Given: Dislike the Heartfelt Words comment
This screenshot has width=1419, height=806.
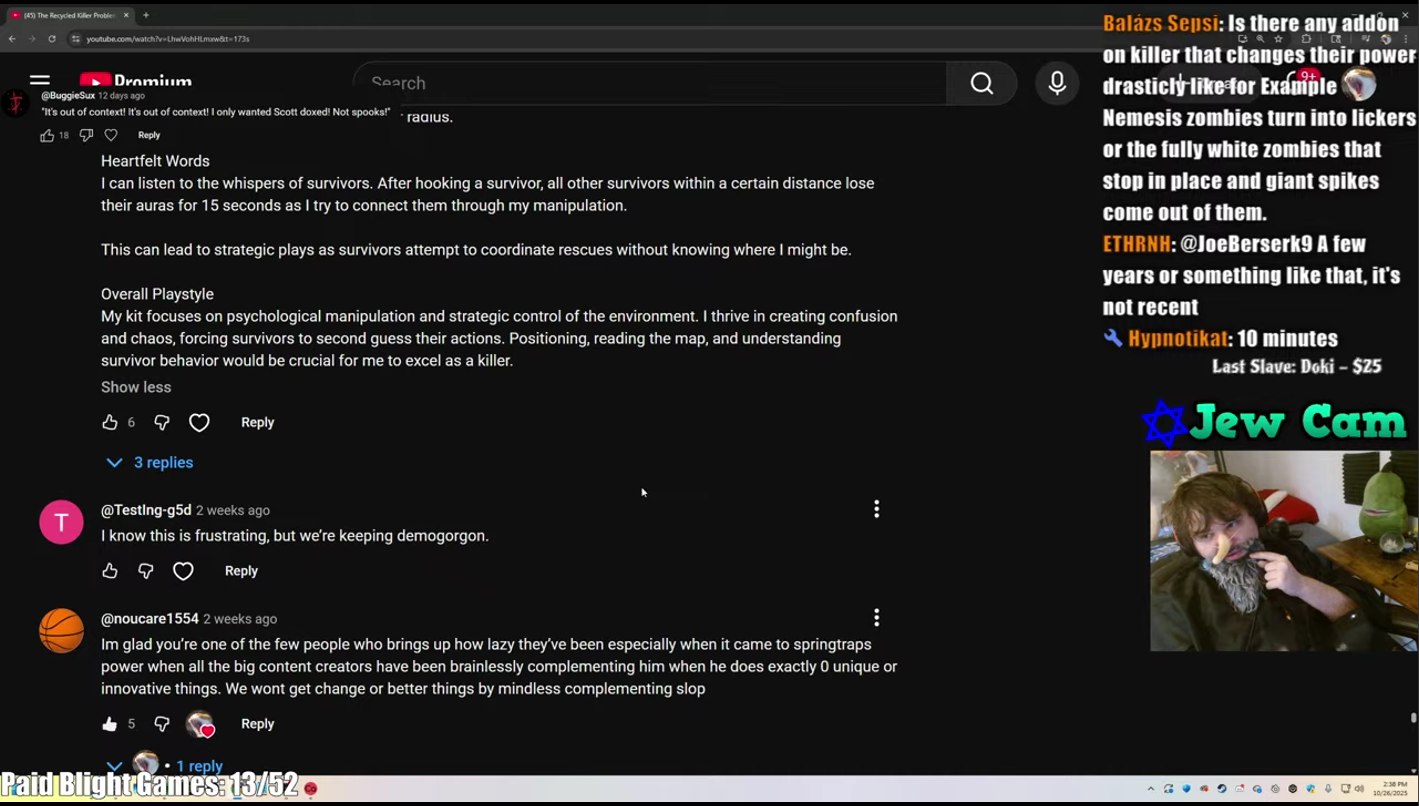Looking at the screenshot, I should tap(162, 423).
